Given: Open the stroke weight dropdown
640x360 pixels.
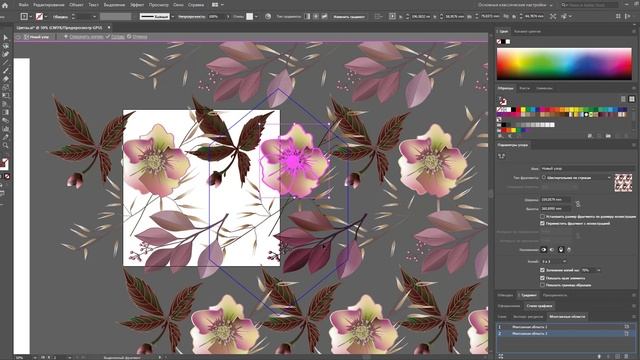Looking at the screenshot, I should [94, 17].
